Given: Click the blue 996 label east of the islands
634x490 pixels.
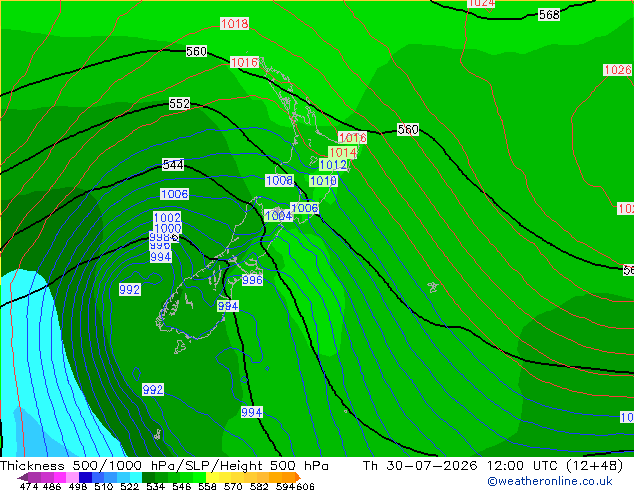Looking at the screenshot, I should [x=252, y=280].
